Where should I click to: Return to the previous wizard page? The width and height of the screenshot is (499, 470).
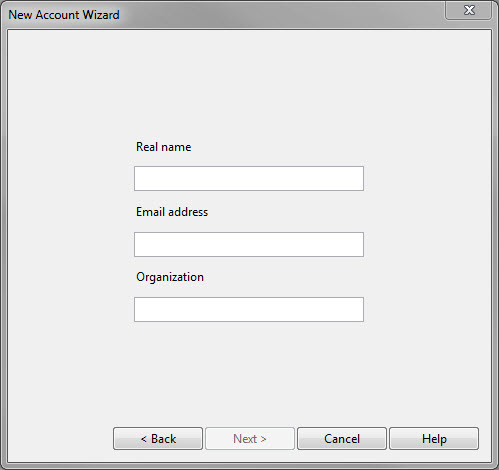[x=158, y=439]
